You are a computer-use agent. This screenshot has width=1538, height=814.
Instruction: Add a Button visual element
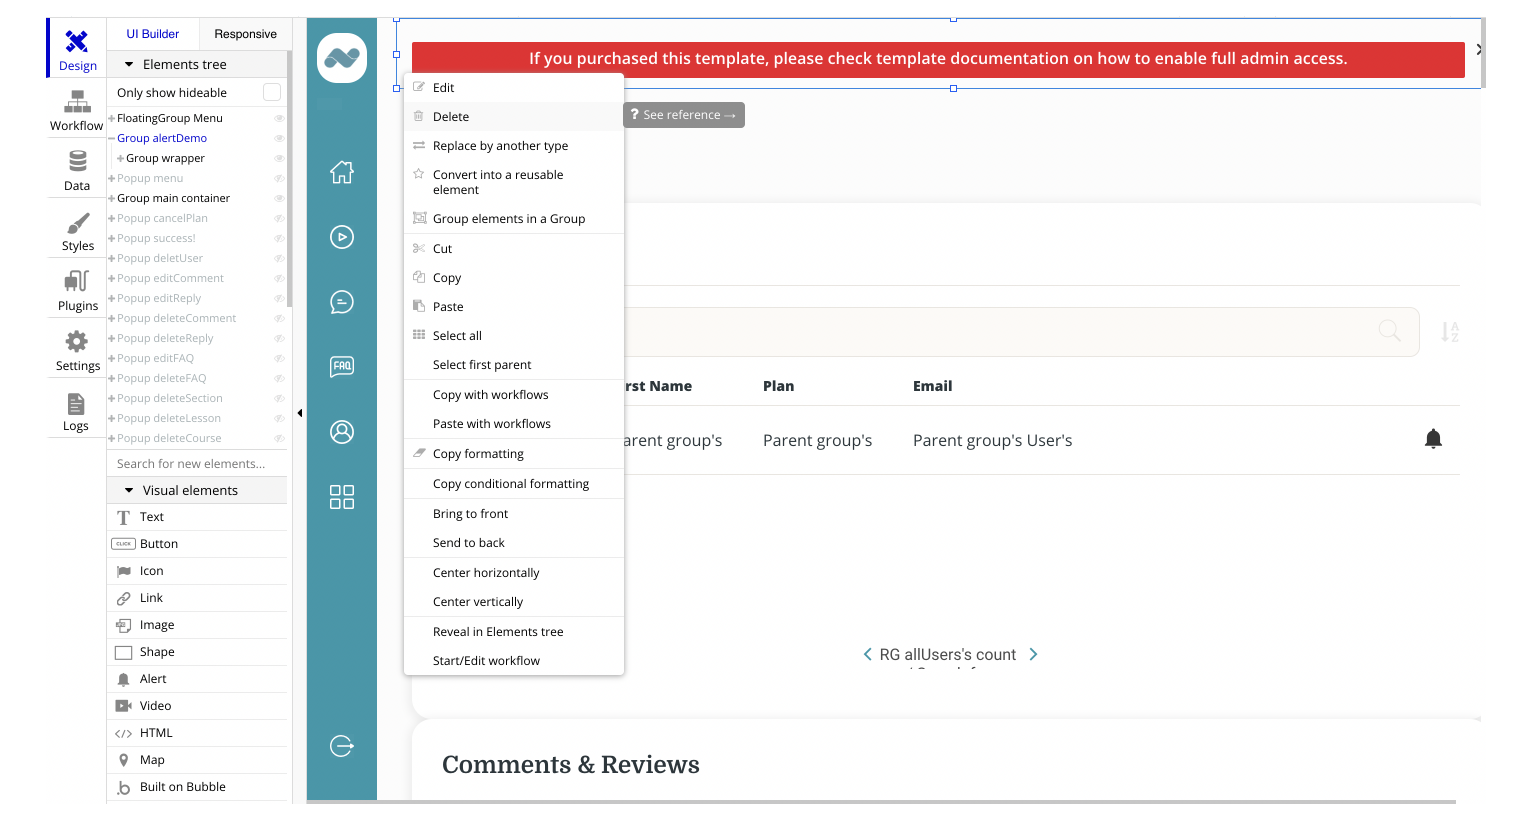click(x=197, y=544)
